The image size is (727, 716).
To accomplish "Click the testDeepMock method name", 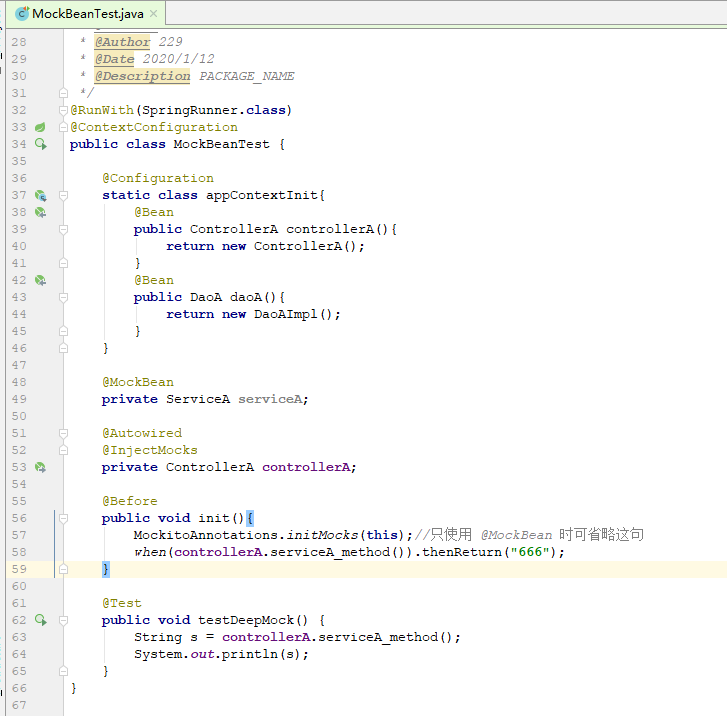I will (246, 620).
